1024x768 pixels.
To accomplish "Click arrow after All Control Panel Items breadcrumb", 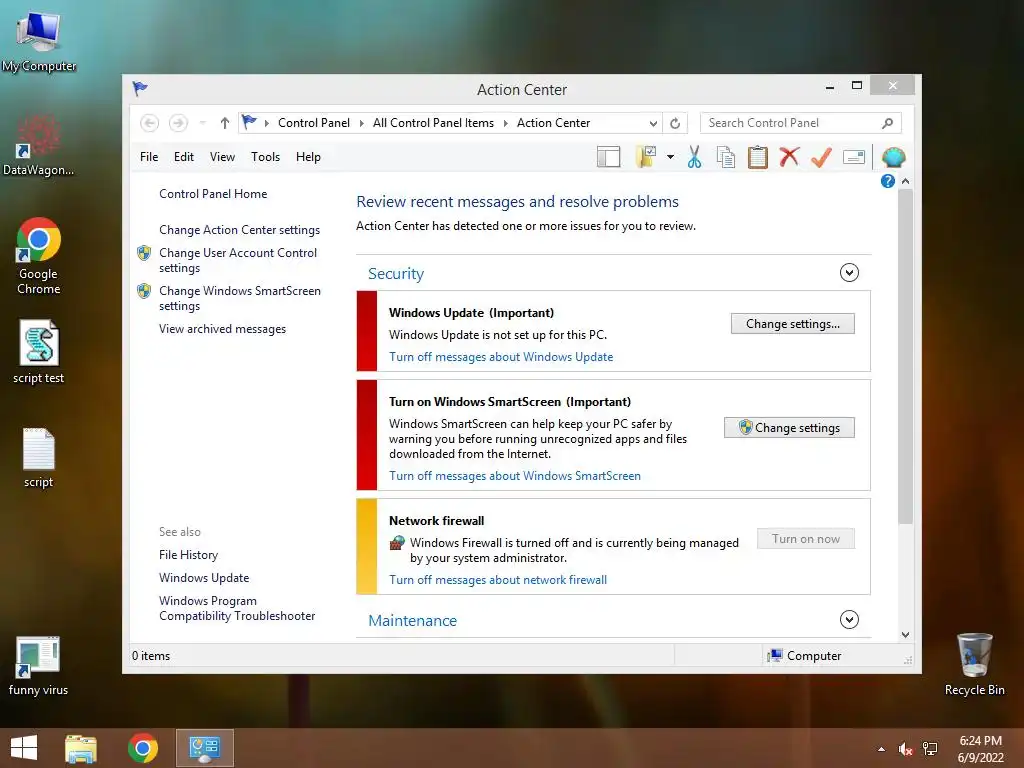I will [x=505, y=123].
